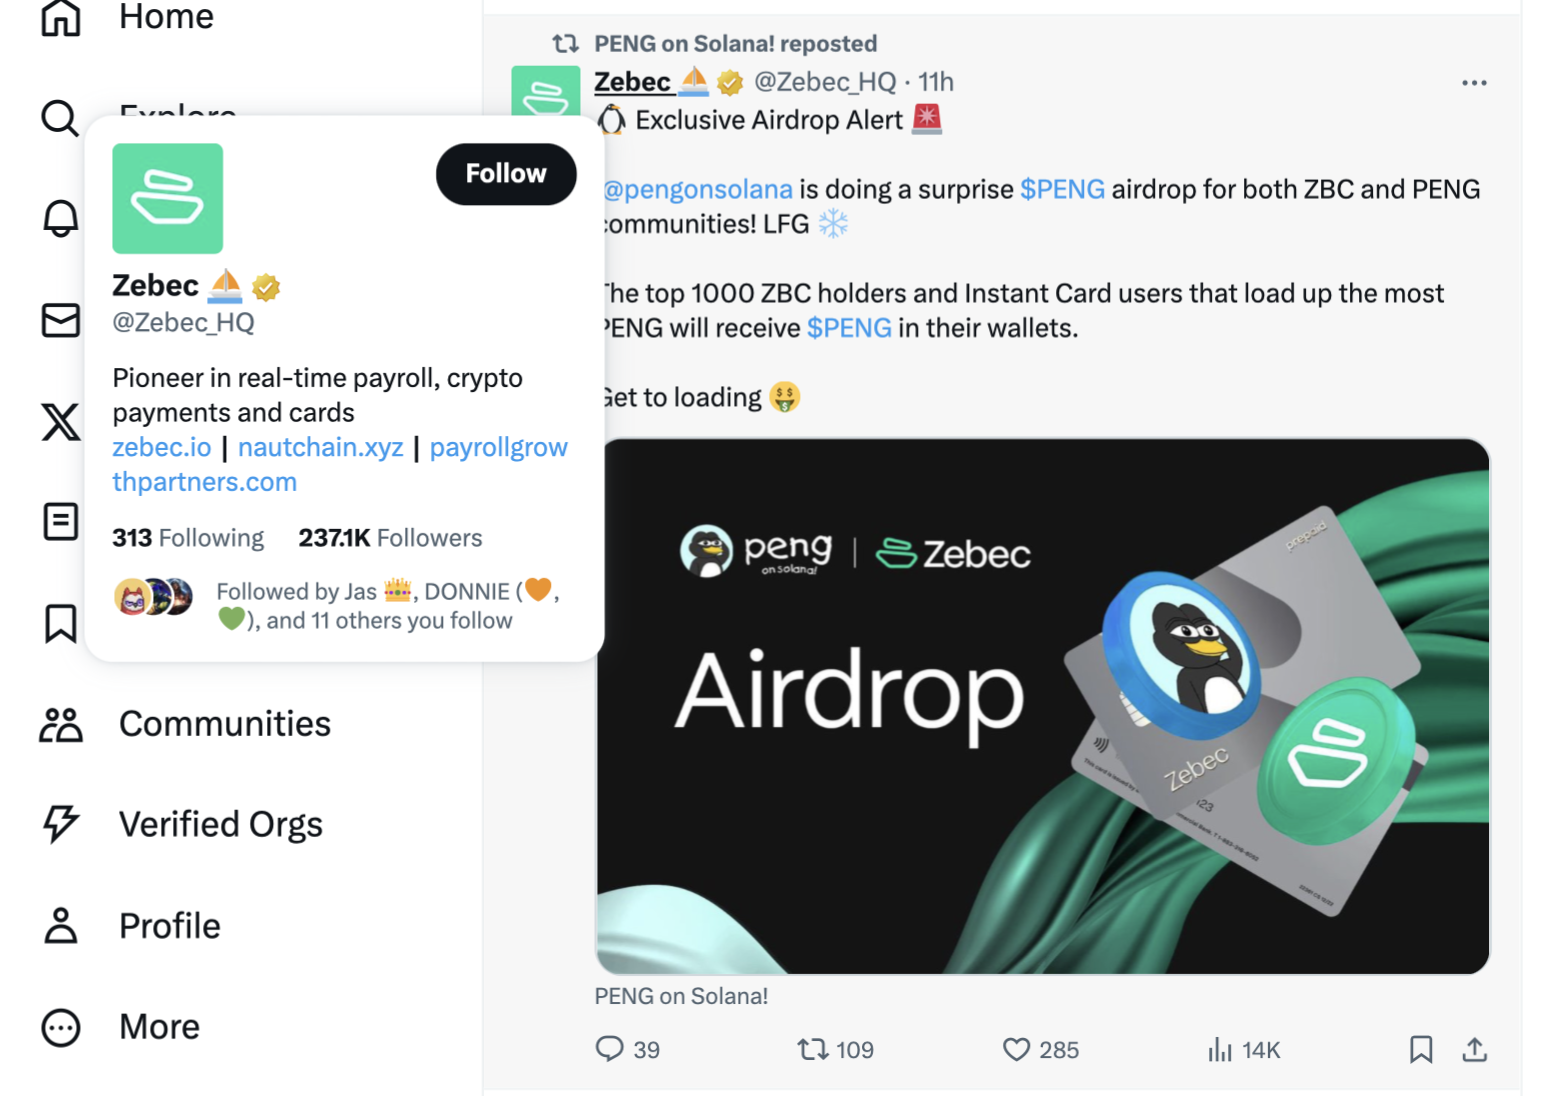Click the Home icon in sidebar

coord(61,17)
